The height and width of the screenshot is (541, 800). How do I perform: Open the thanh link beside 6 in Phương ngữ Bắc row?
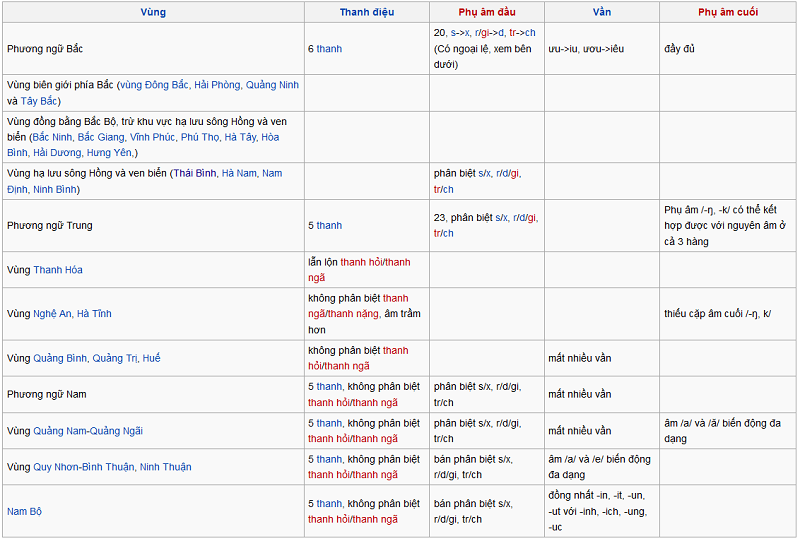point(329,49)
